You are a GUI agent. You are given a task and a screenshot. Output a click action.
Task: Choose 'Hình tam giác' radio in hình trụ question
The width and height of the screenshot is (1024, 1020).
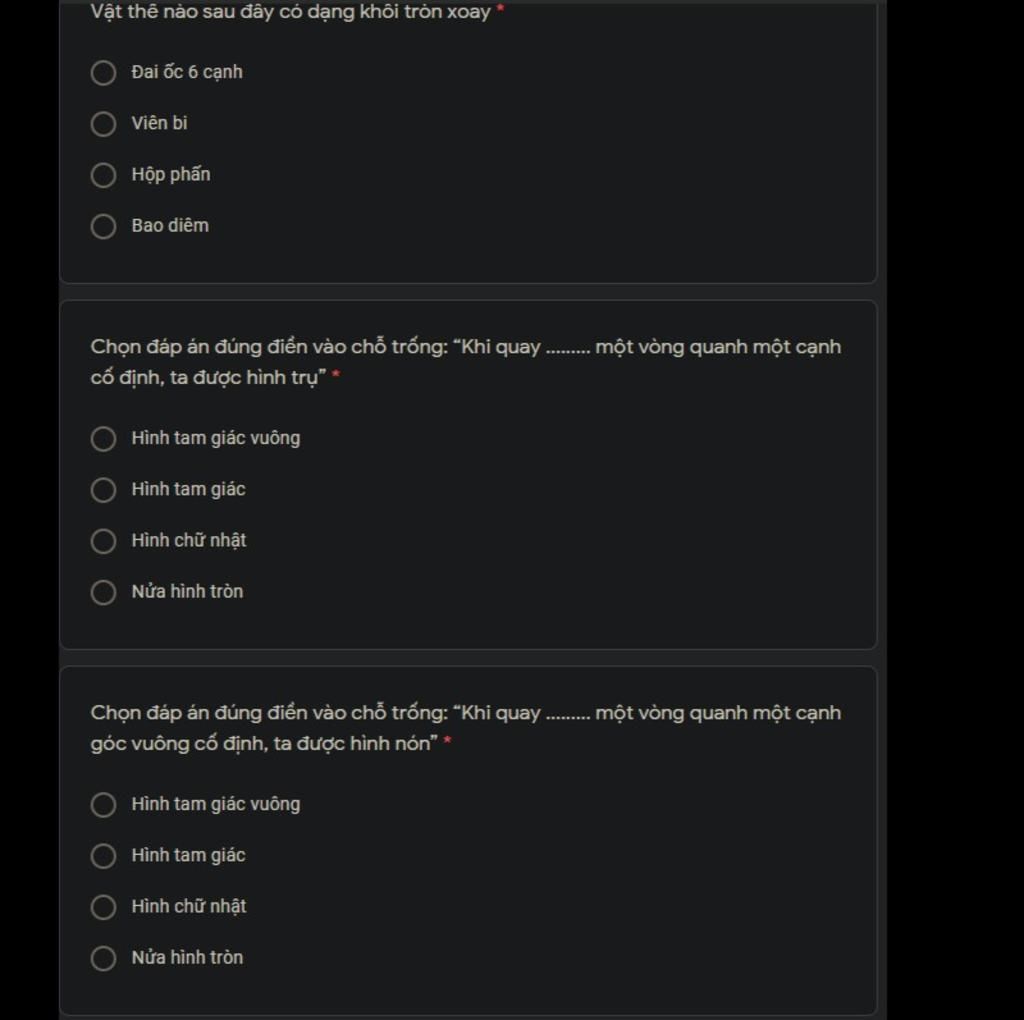pyautogui.click(x=104, y=490)
